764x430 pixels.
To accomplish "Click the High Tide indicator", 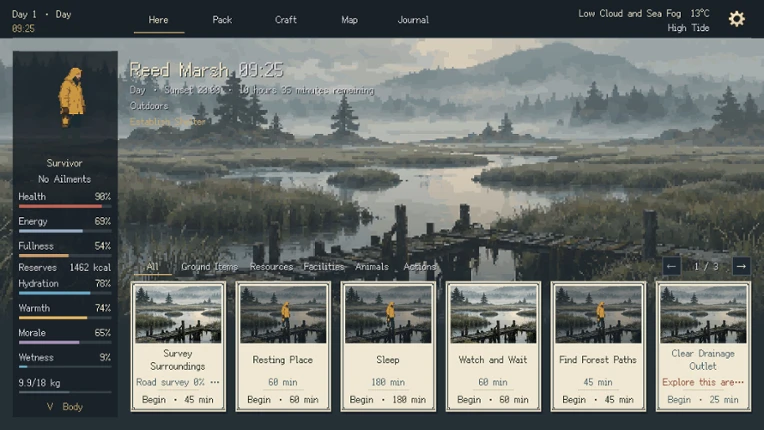I will [688, 28].
